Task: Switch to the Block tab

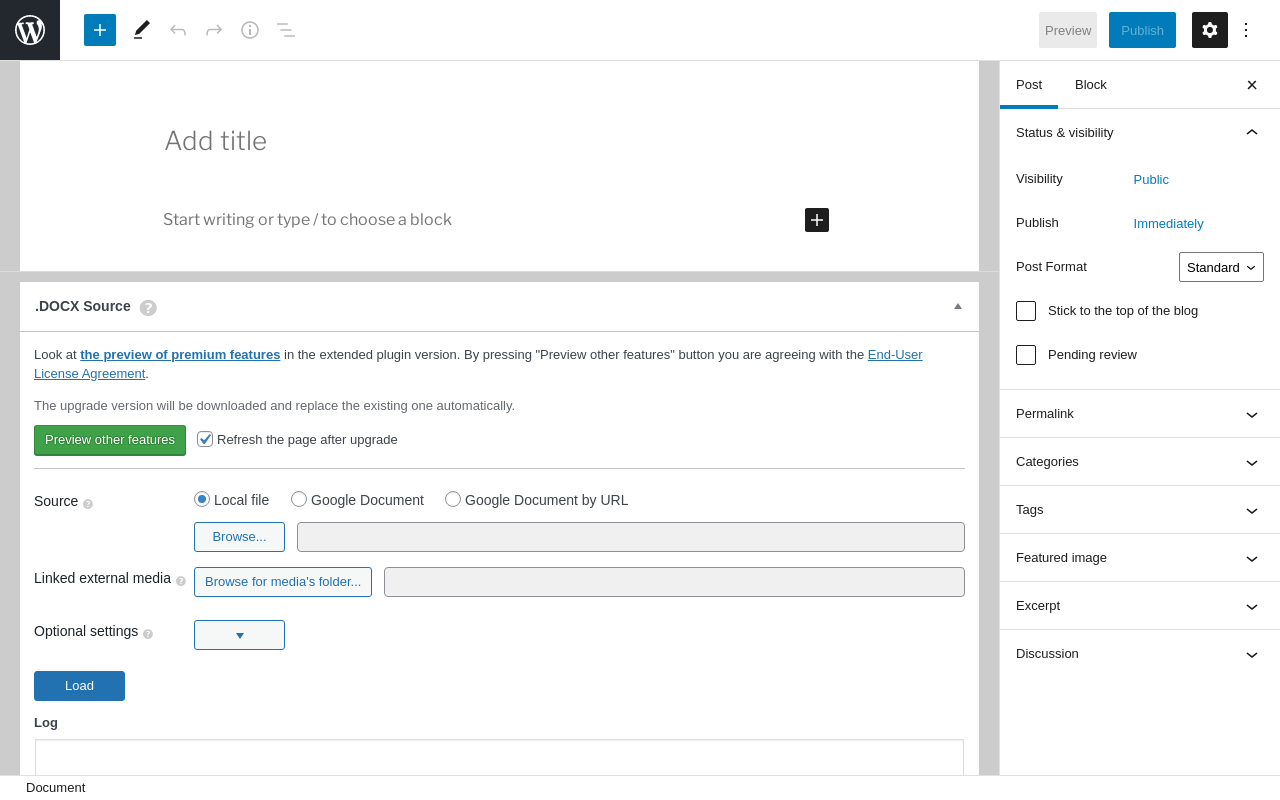Action: (1091, 85)
